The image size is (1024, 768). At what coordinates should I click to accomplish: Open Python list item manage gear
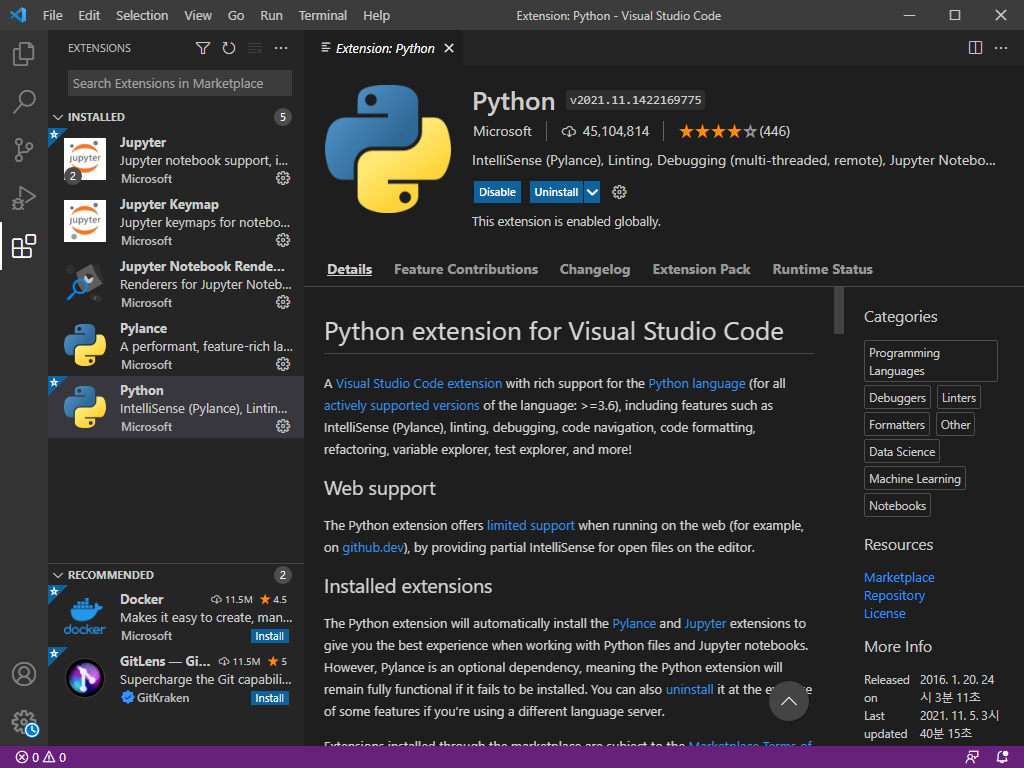point(283,426)
